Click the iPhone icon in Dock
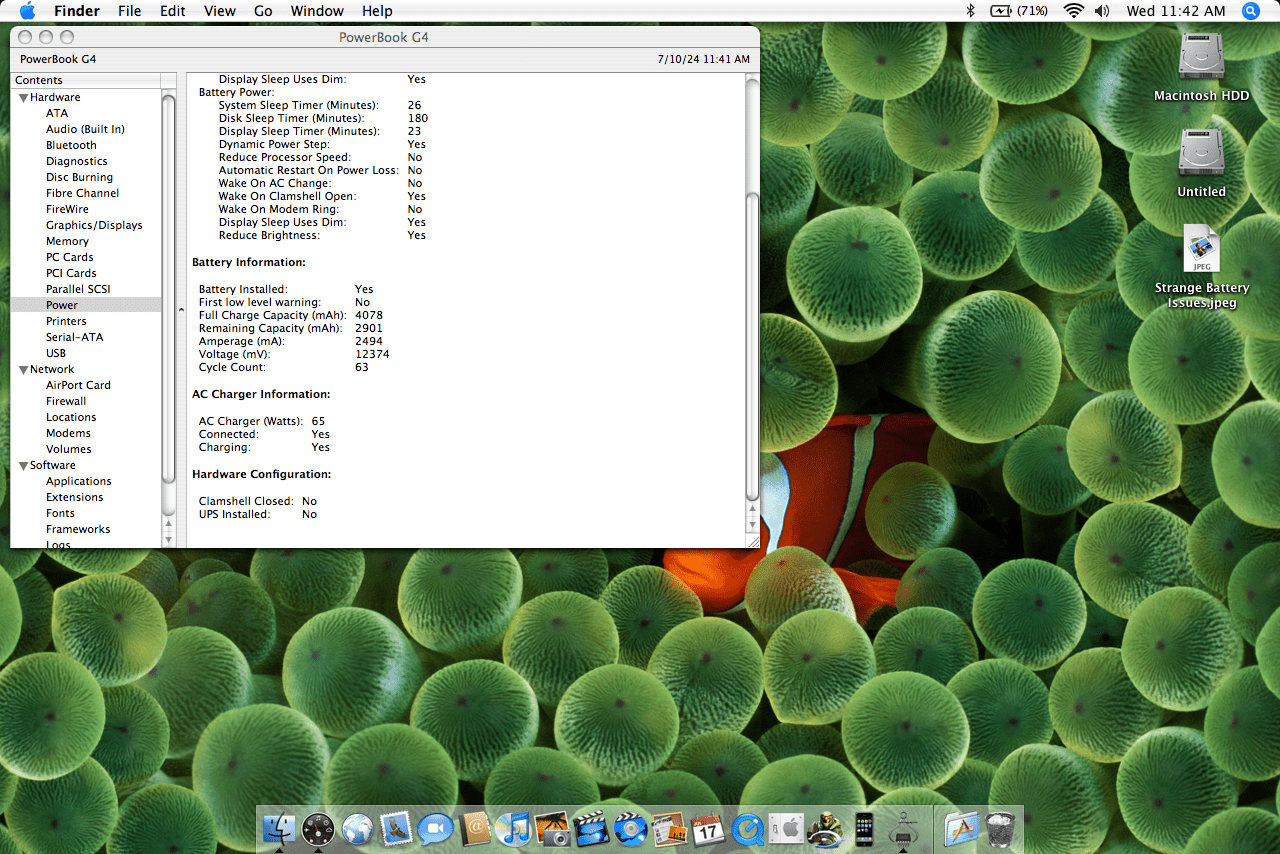The width and height of the screenshot is (1280, 854). [x=864, y=828]
